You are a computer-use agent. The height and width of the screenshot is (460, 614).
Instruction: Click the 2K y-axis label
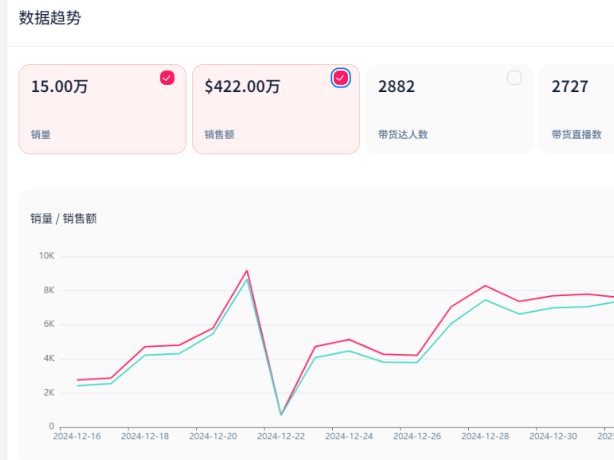(x=49, y=393)
